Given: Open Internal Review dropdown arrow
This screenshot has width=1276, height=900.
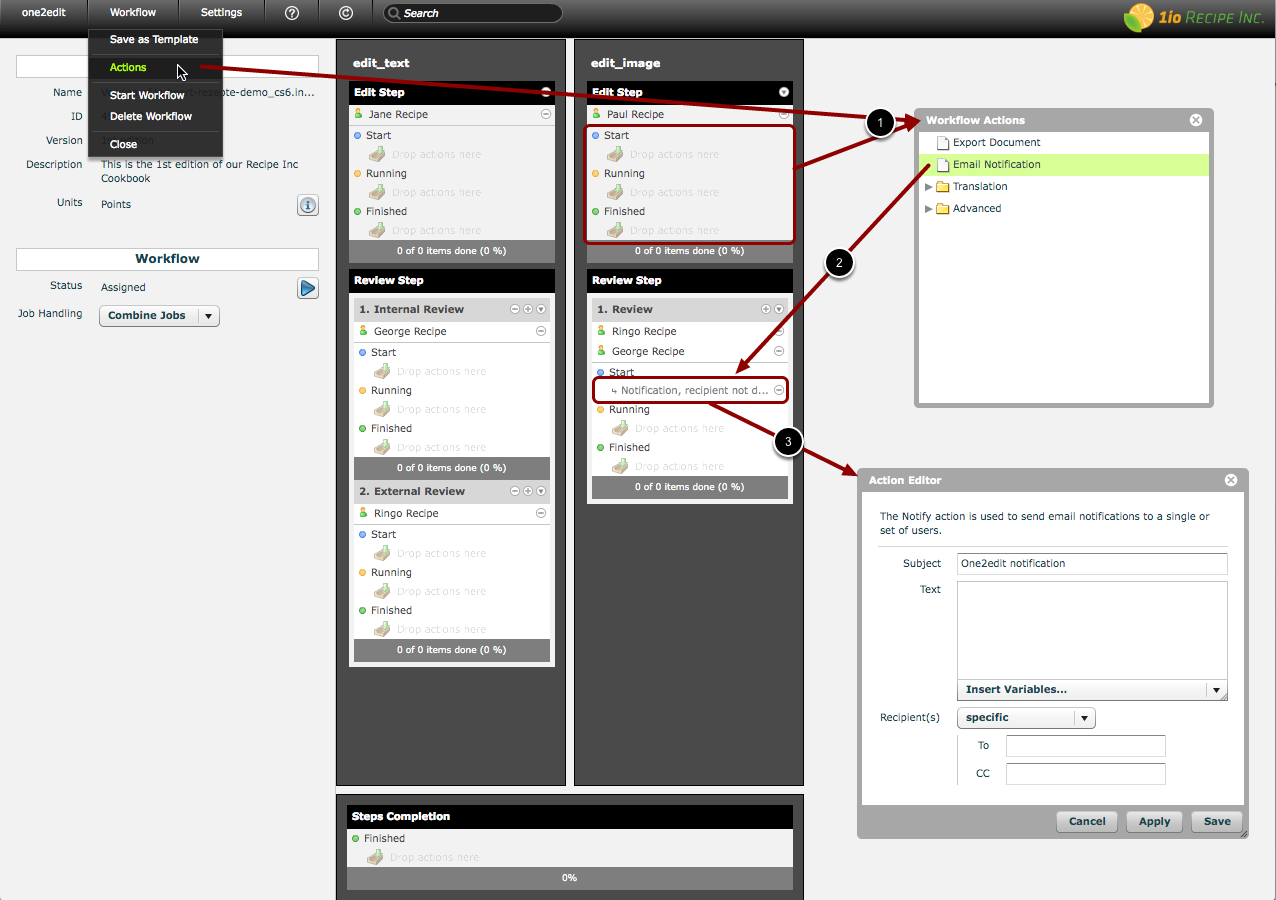Looking at the screenshot, I should [x=541, y=310].
